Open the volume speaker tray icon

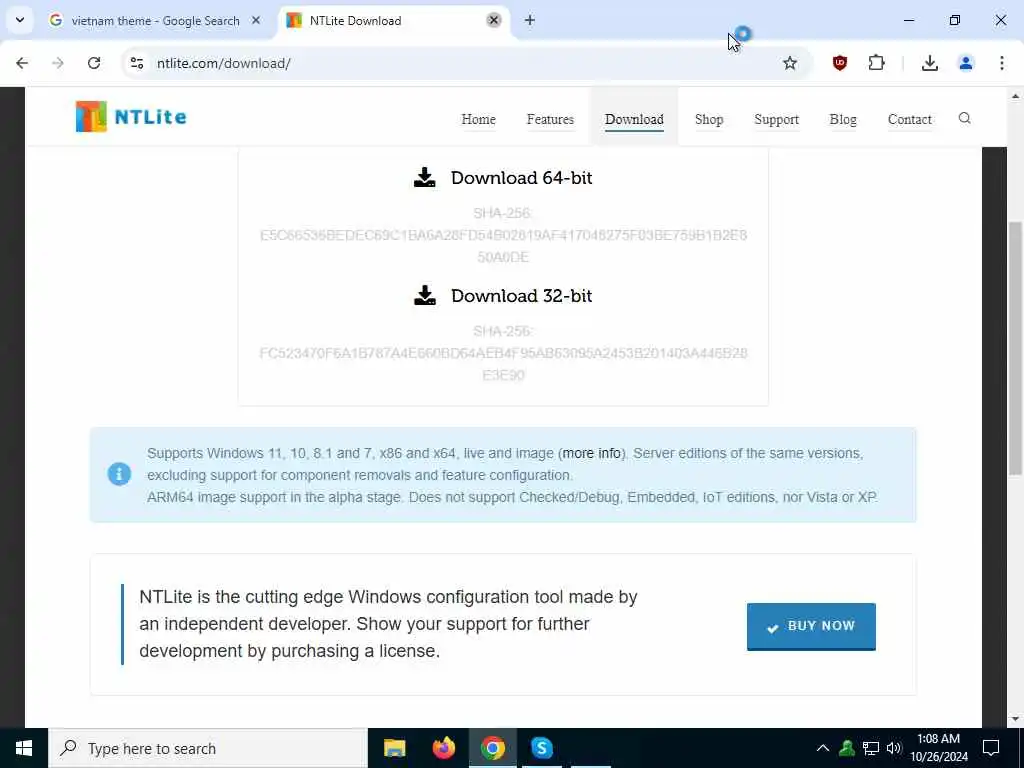pos(894,748)
